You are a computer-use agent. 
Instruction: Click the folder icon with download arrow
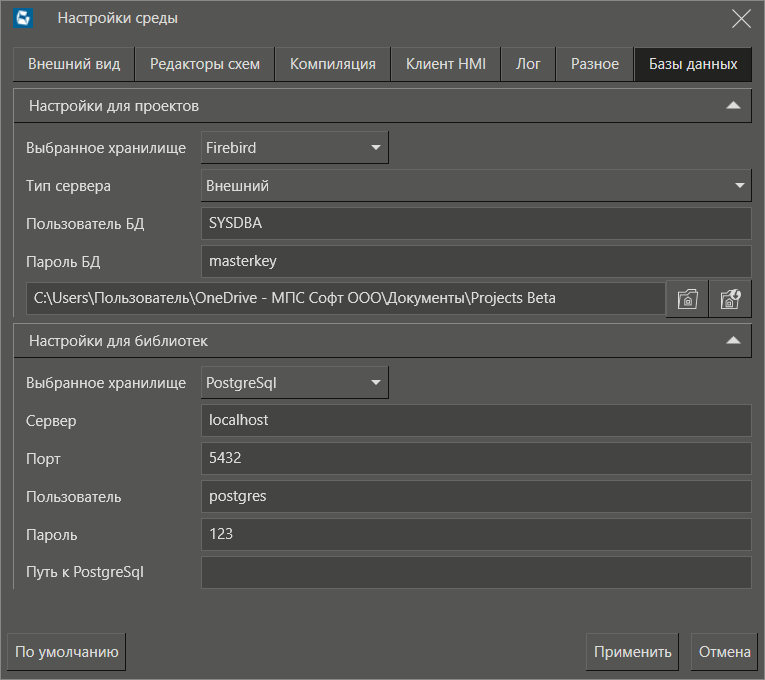pos(730,298)
